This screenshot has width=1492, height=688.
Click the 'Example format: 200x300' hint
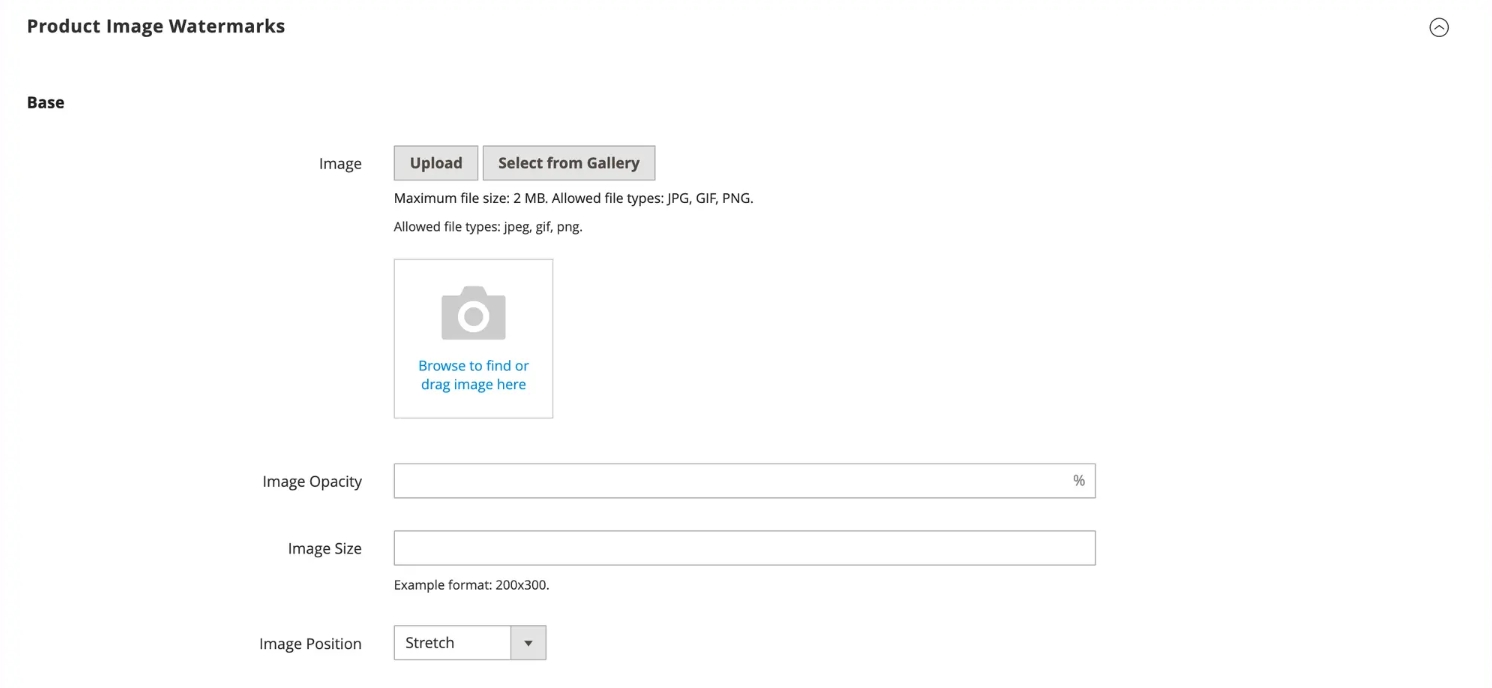tap(471, 585)
